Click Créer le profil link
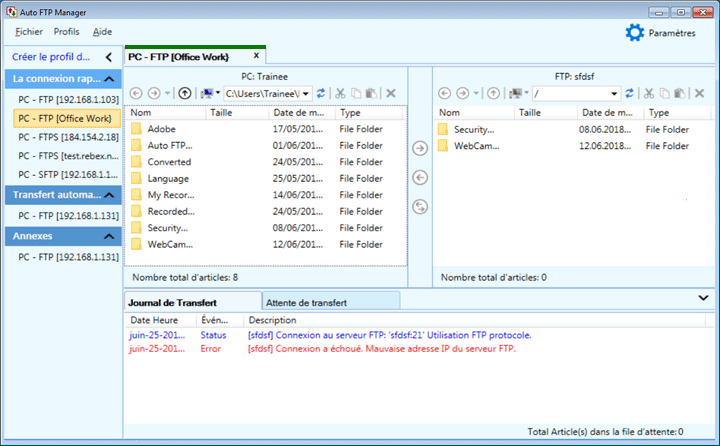Image resolution: width=720 pixels, height=446 pixels. click(x=51, y=57)
